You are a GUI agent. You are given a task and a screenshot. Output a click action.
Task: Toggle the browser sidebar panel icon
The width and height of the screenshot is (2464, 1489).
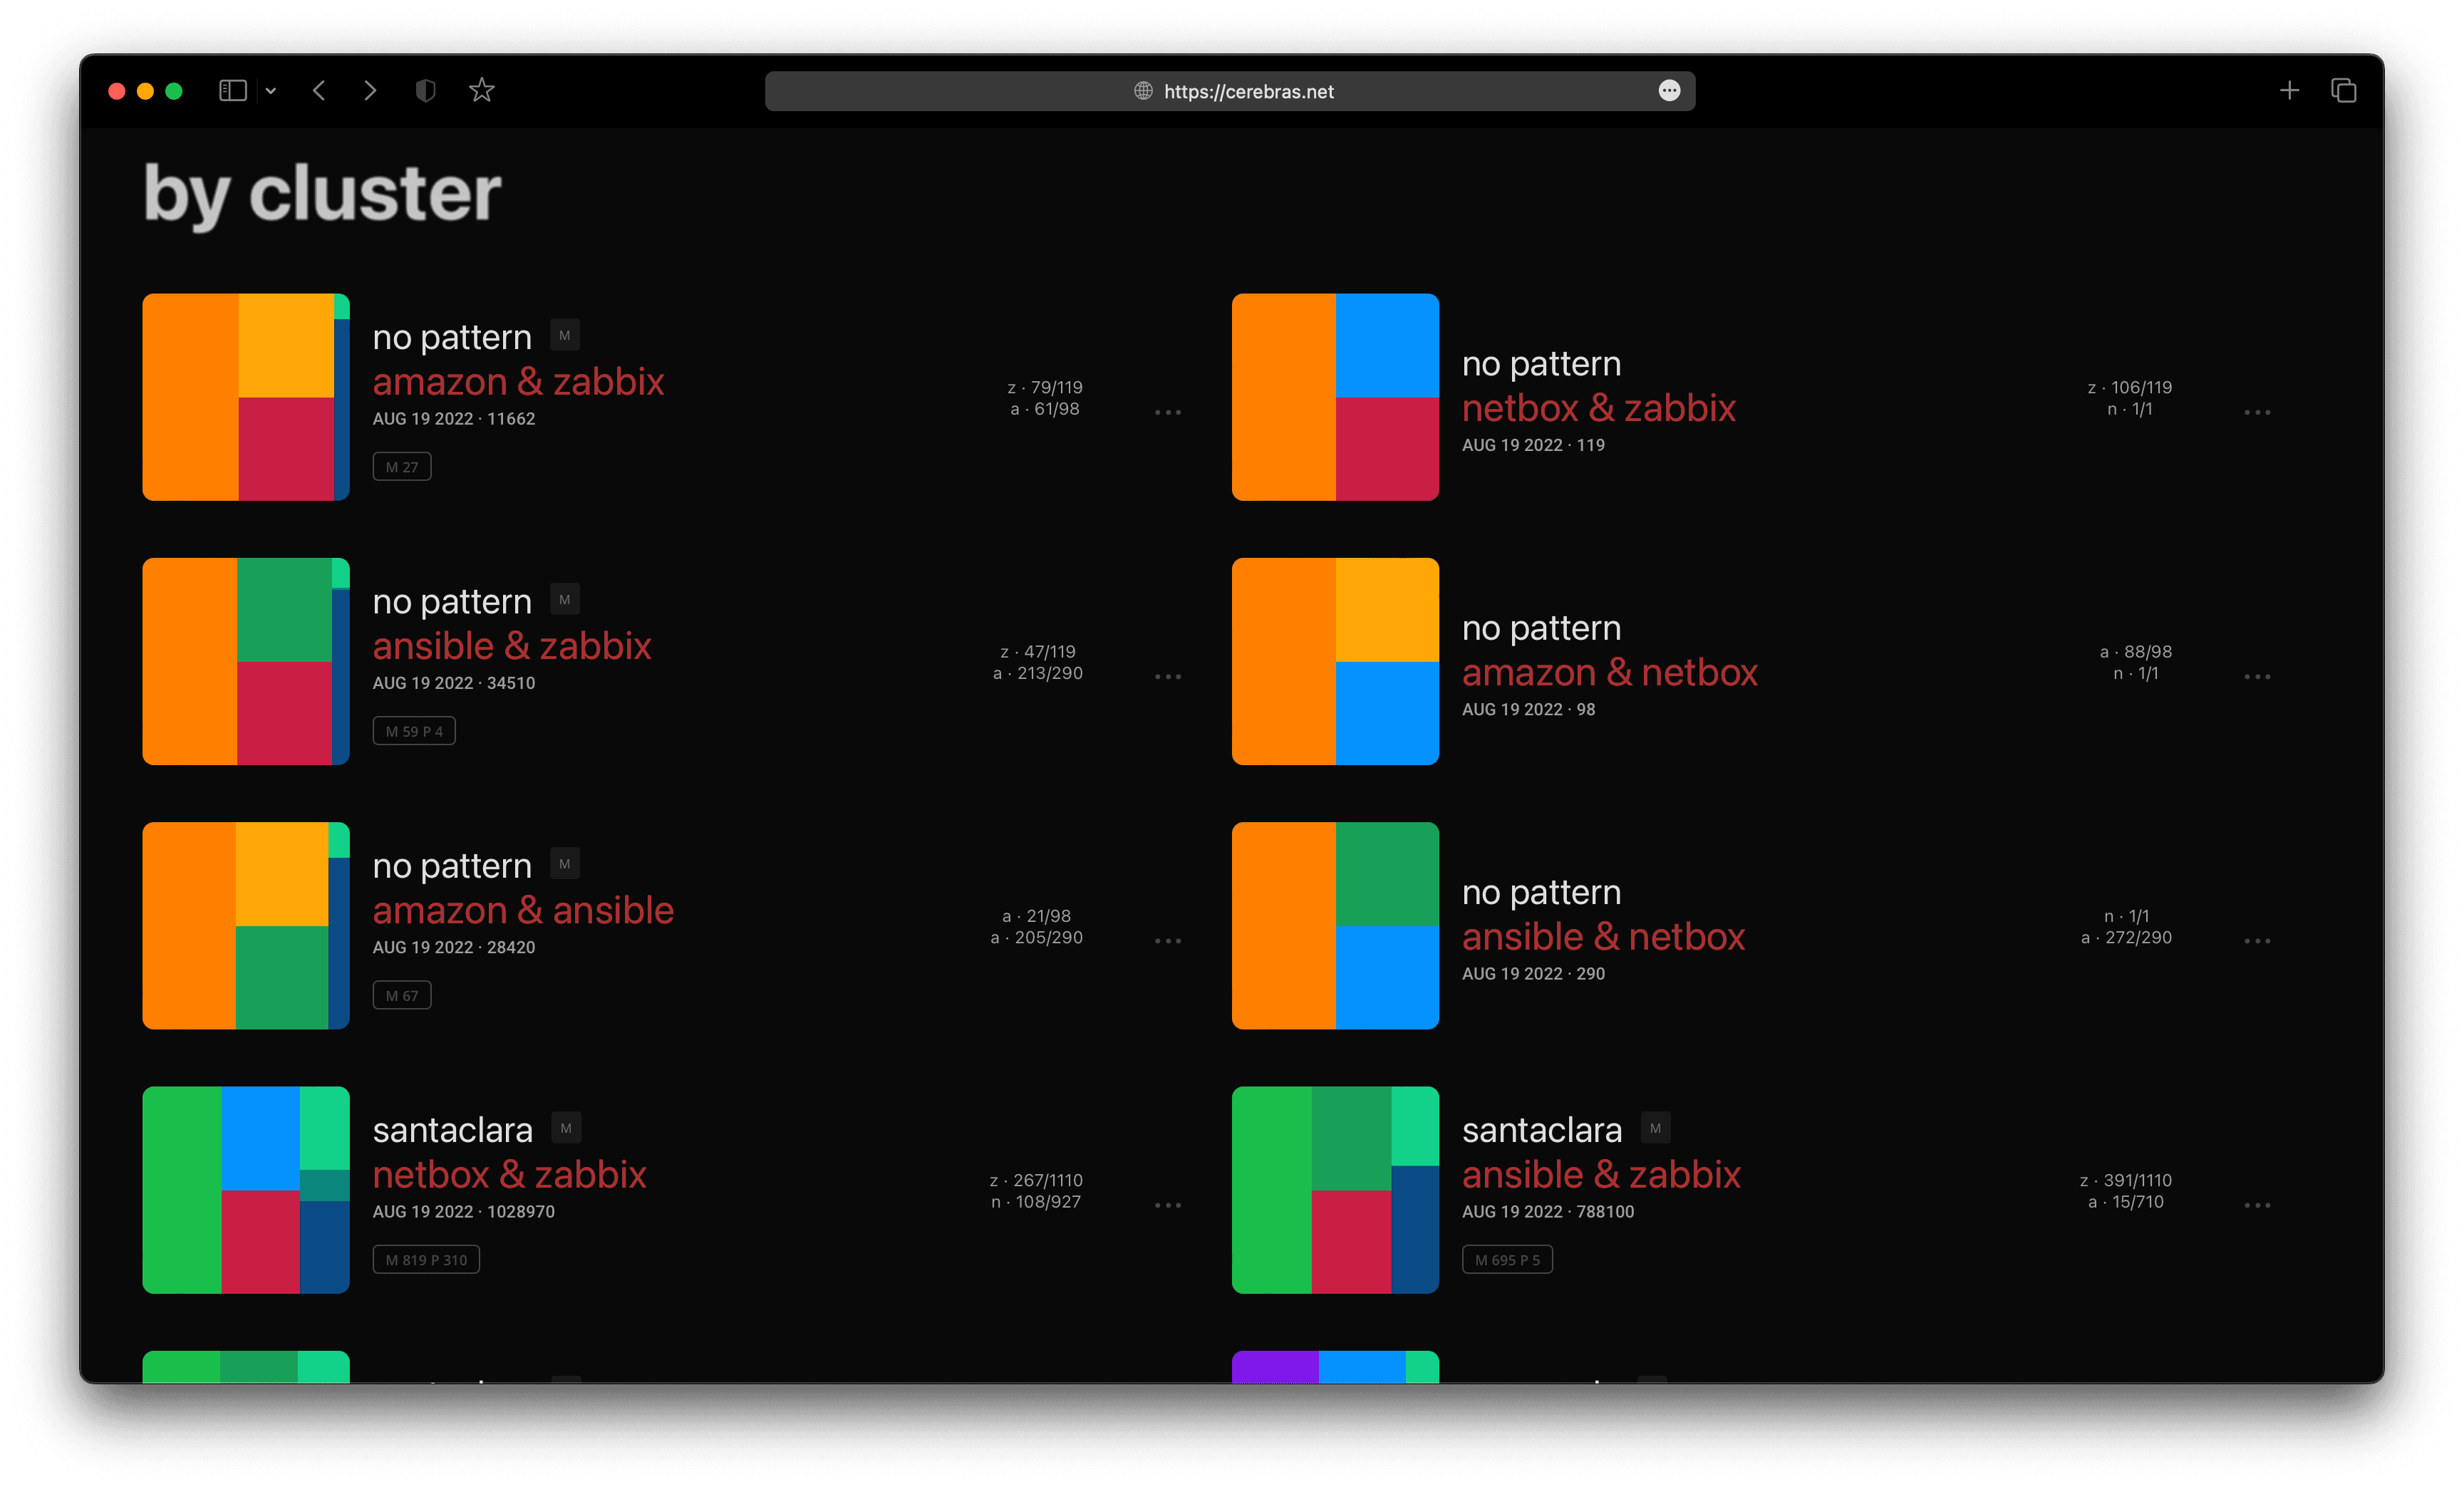(233, 91)
